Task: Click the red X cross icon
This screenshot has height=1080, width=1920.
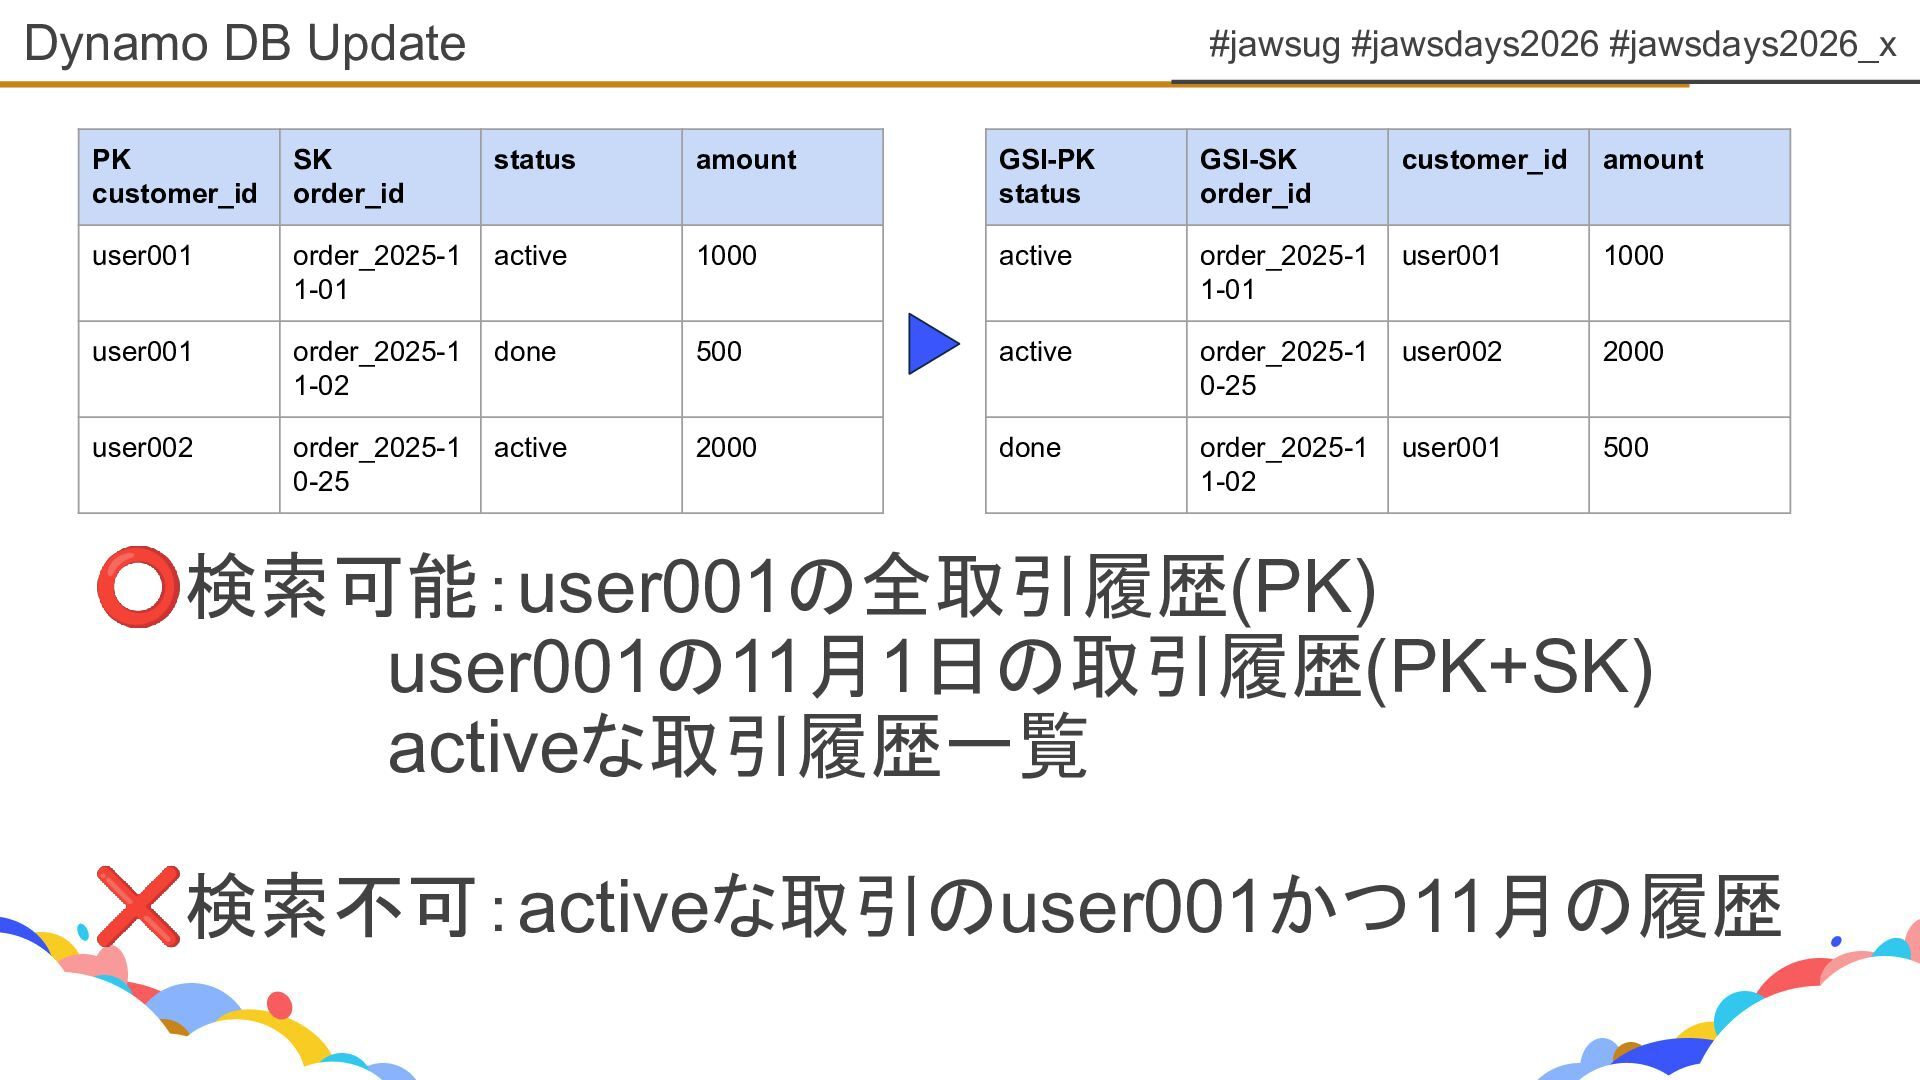Action: pyautogui.click(x=138, y=906)
